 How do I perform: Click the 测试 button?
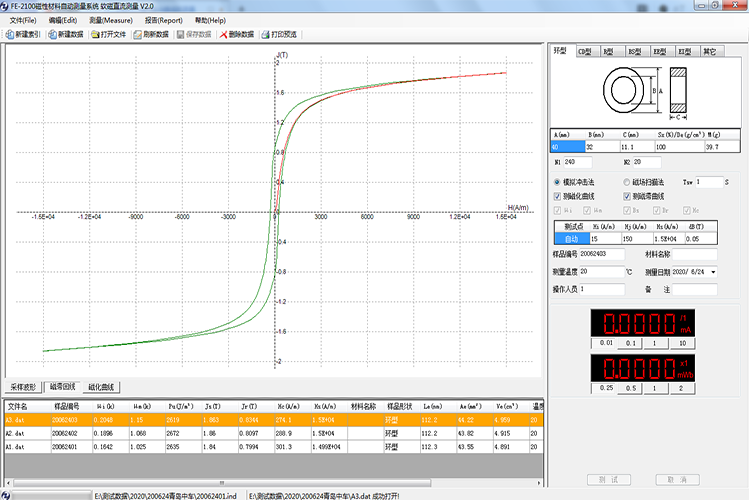coord(609,479)
